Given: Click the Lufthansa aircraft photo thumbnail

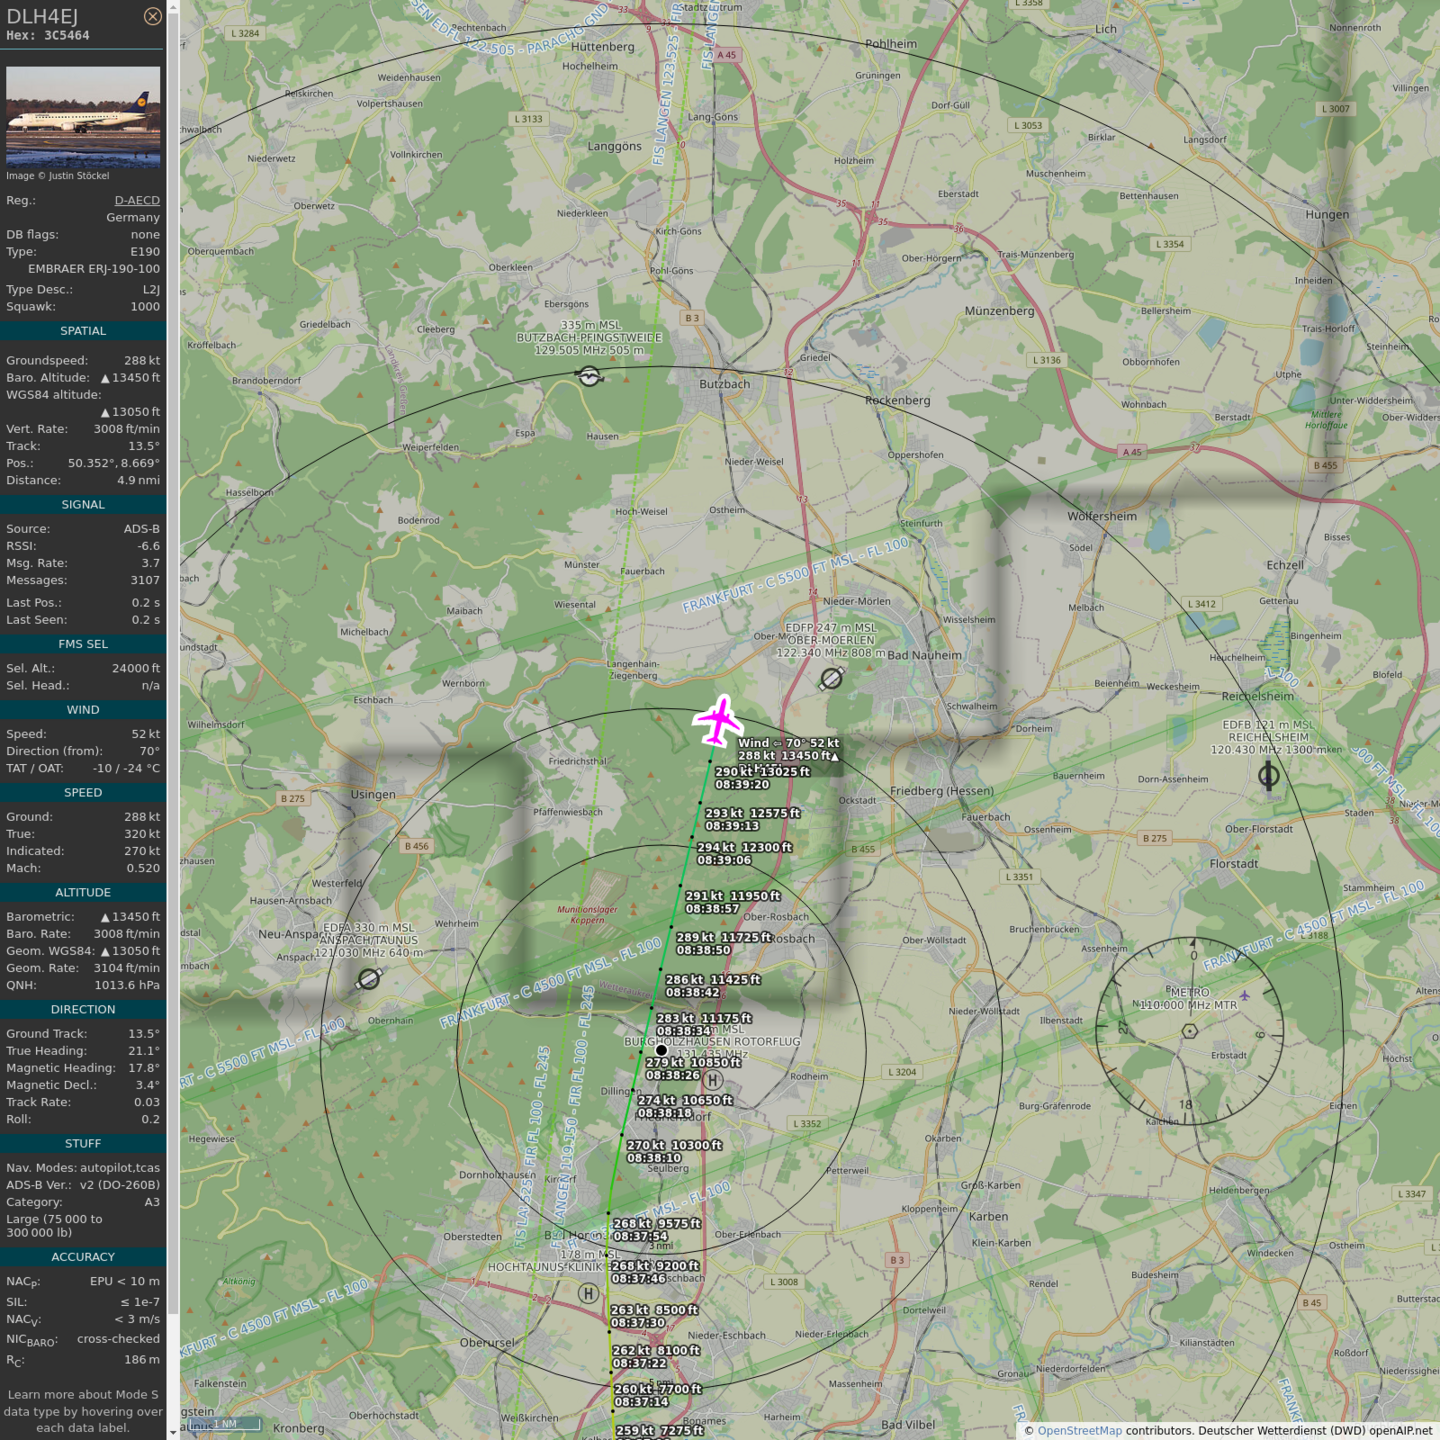Looking at the screenshot, I should [83, 116].
